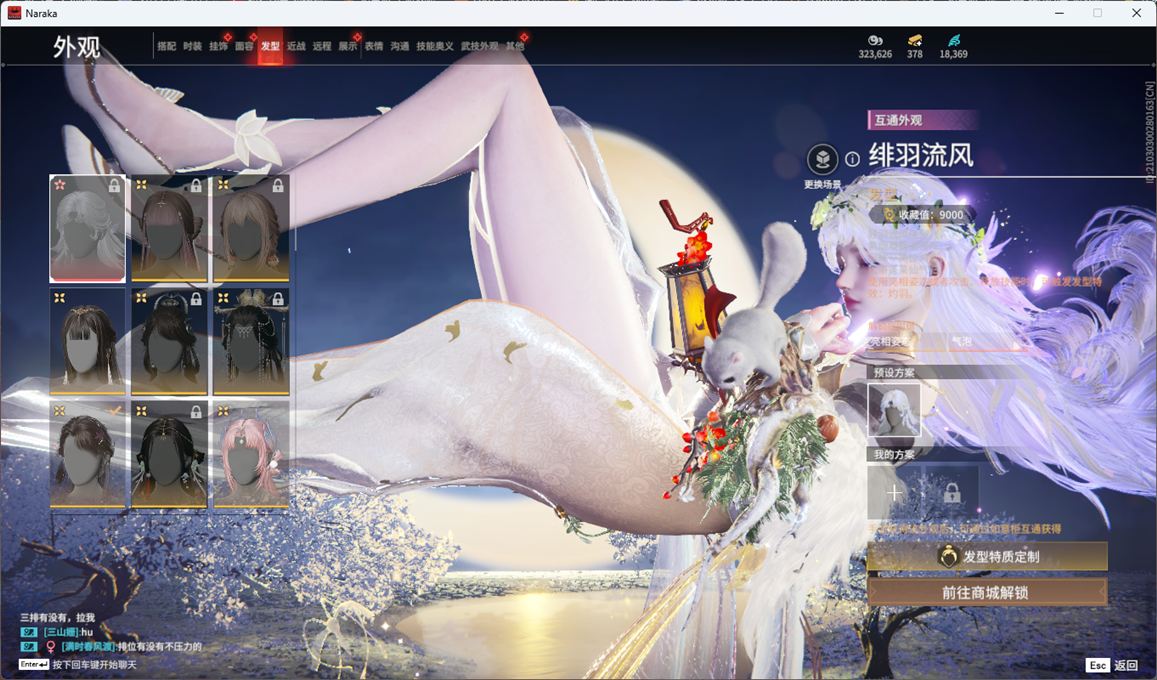The width and height of the screenshot is (1157, 680).
Task: Select the dark brown blunt-bangs hairstyle thumbnail
Action: [x=87, y=341]
